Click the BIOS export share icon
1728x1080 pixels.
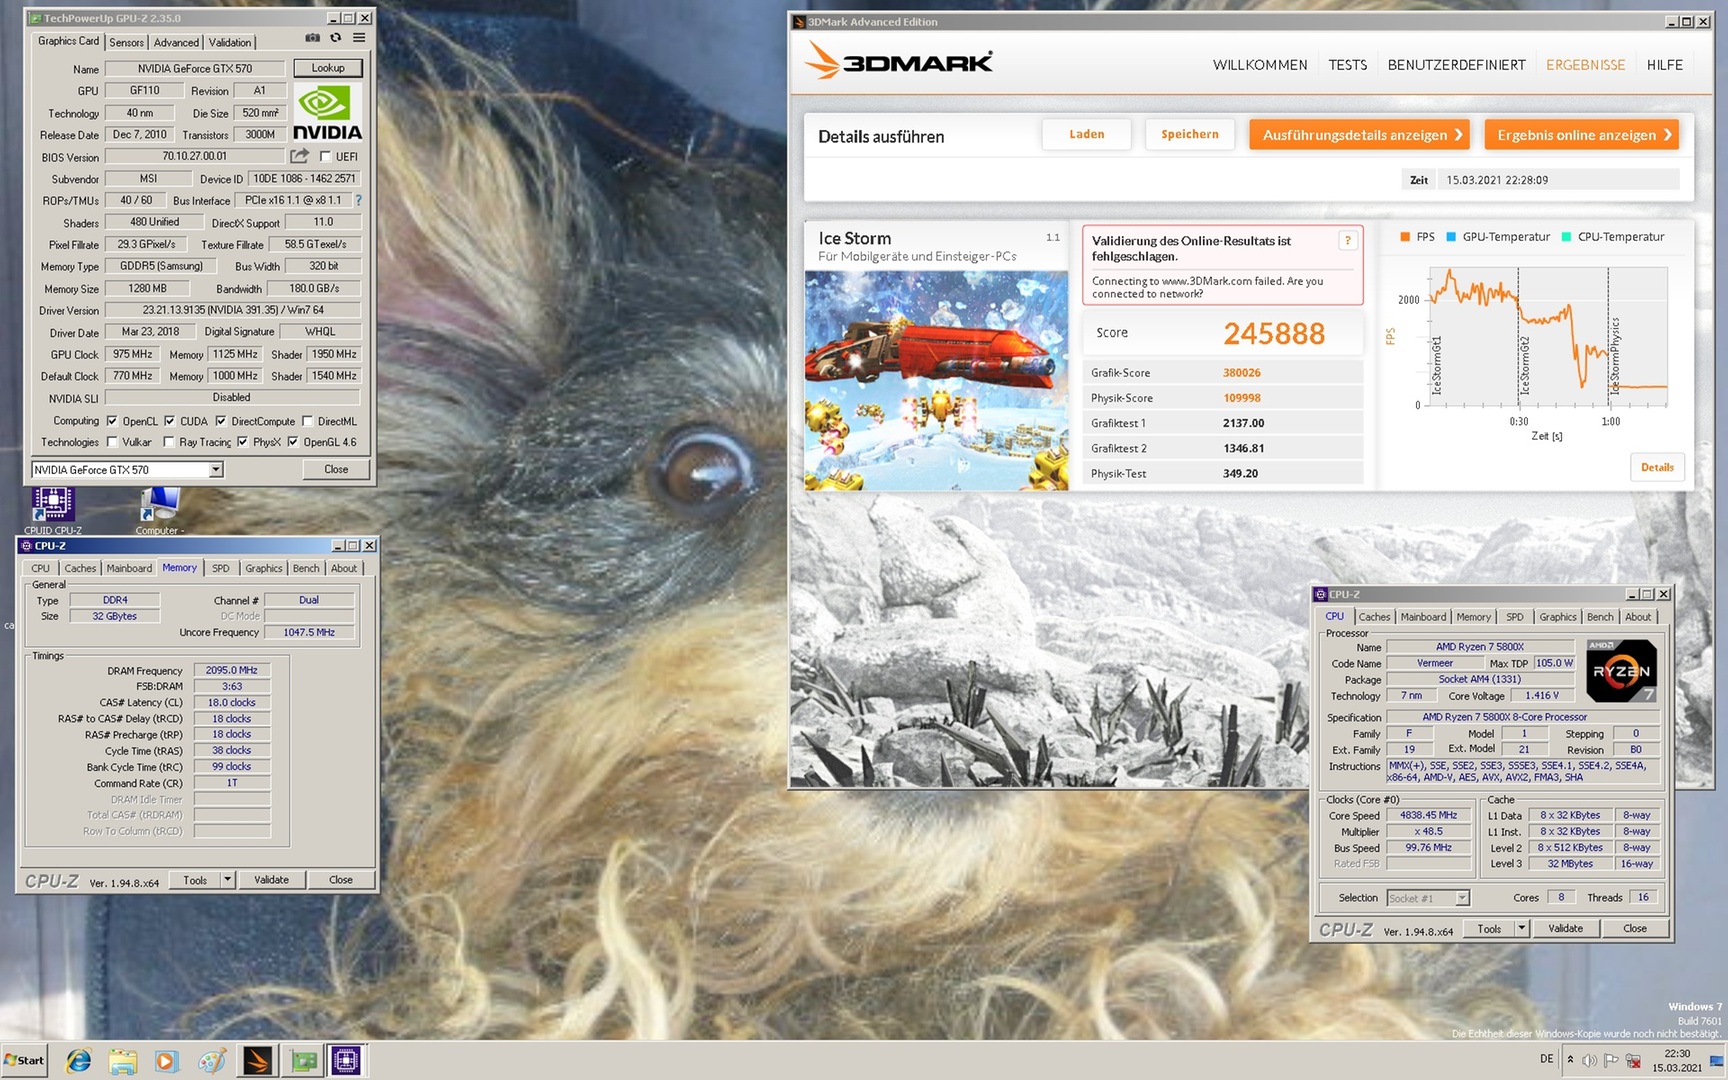[299, 156]
